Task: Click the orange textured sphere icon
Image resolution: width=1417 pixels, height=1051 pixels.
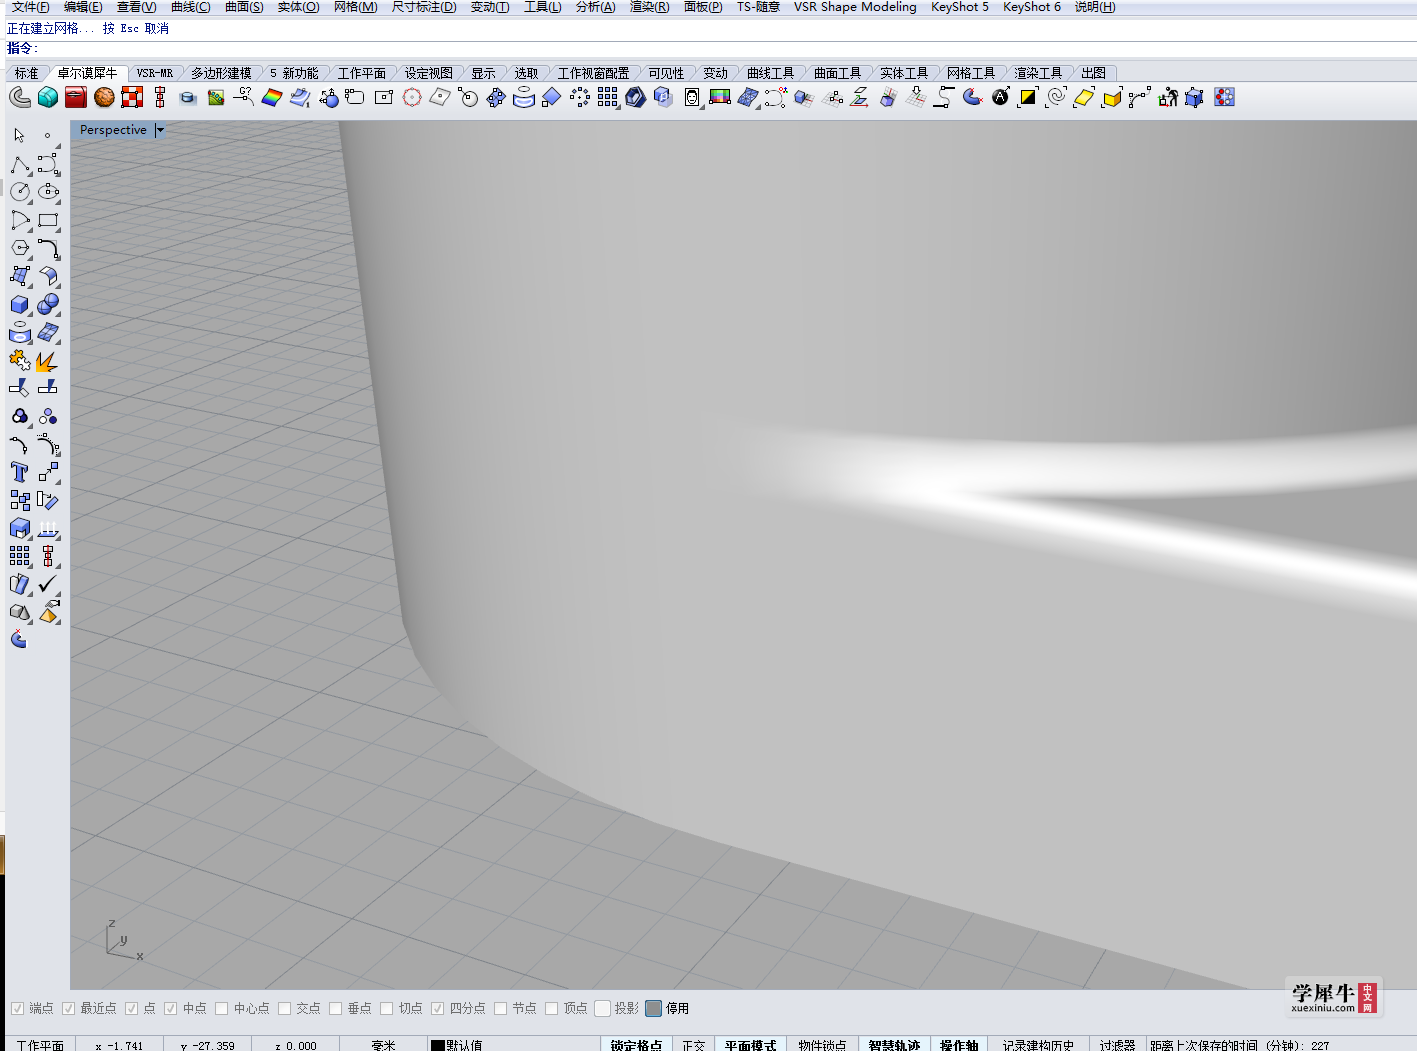Action: tap(104, 97)
